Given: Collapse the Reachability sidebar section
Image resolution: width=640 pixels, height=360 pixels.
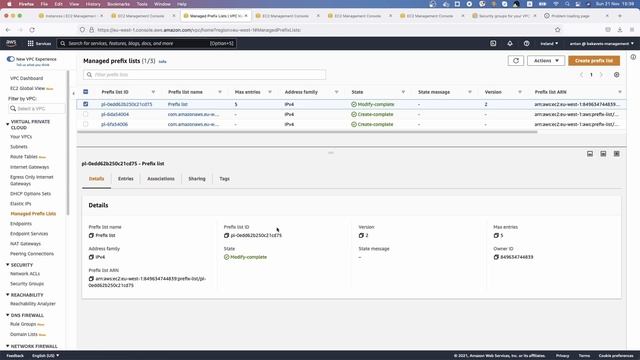Looking at the screenshot, I should click(x=7, y=295).
